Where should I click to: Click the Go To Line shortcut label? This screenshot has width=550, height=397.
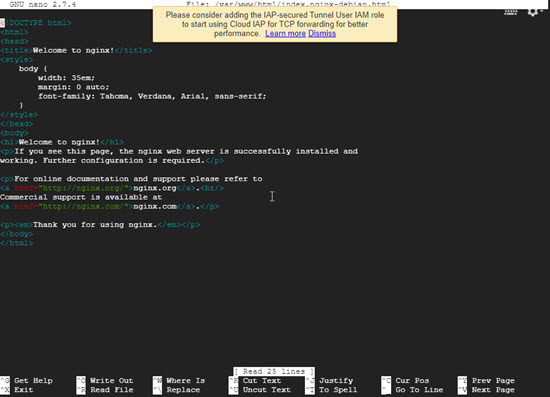point(419,390)
